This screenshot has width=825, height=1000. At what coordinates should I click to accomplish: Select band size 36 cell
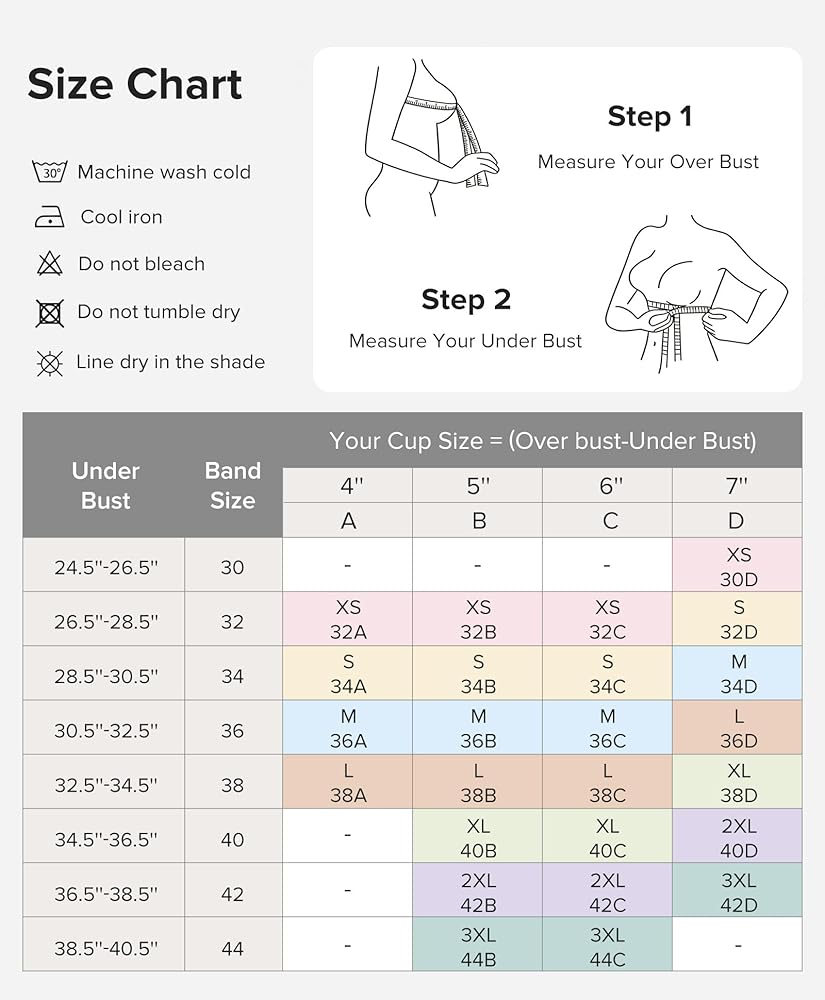click(233, 728)
